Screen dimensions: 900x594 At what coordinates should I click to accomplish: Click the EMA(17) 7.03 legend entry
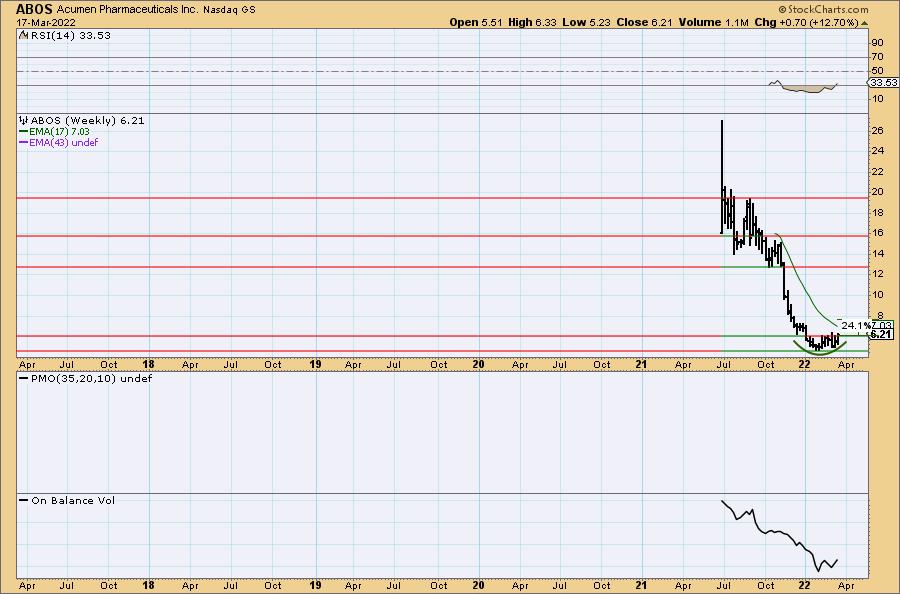click(x=59, y=131)
